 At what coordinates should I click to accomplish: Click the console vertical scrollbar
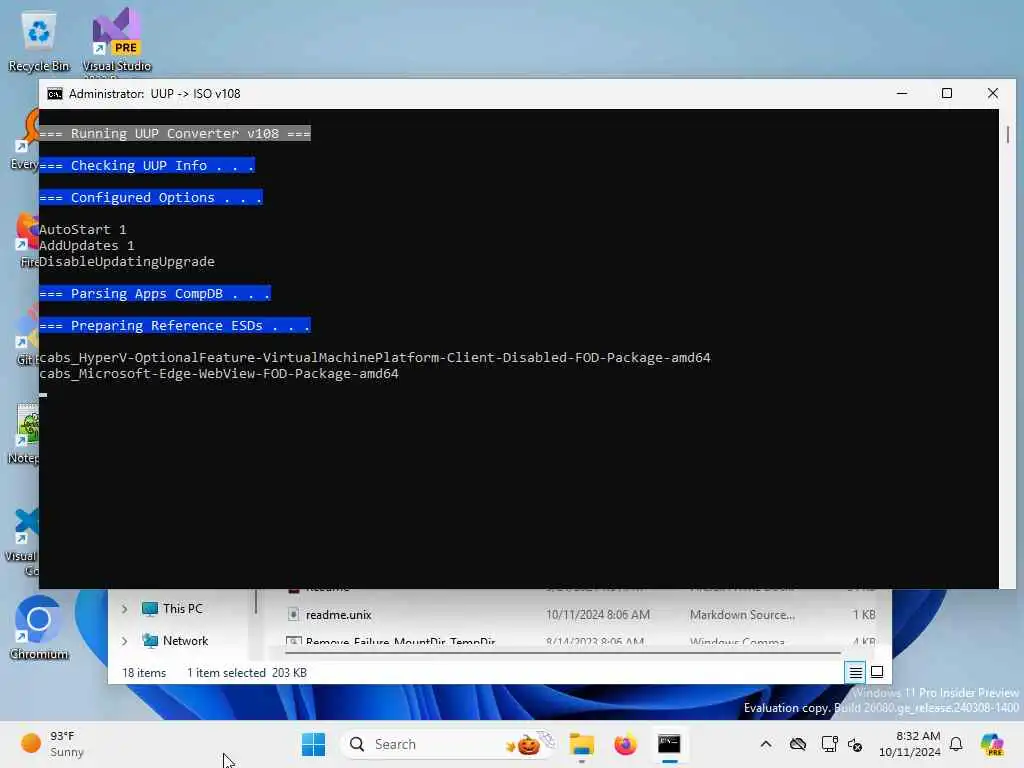coord(1008,134)
